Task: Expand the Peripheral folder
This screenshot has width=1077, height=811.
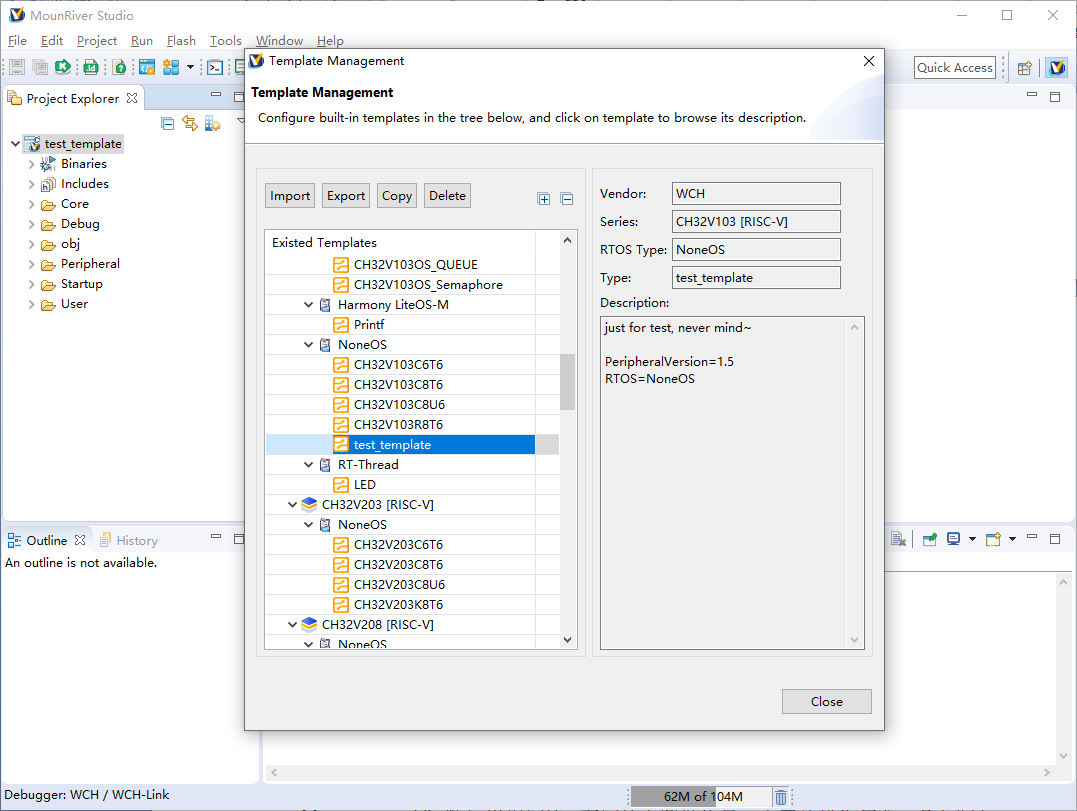Action: coord(31,264)
